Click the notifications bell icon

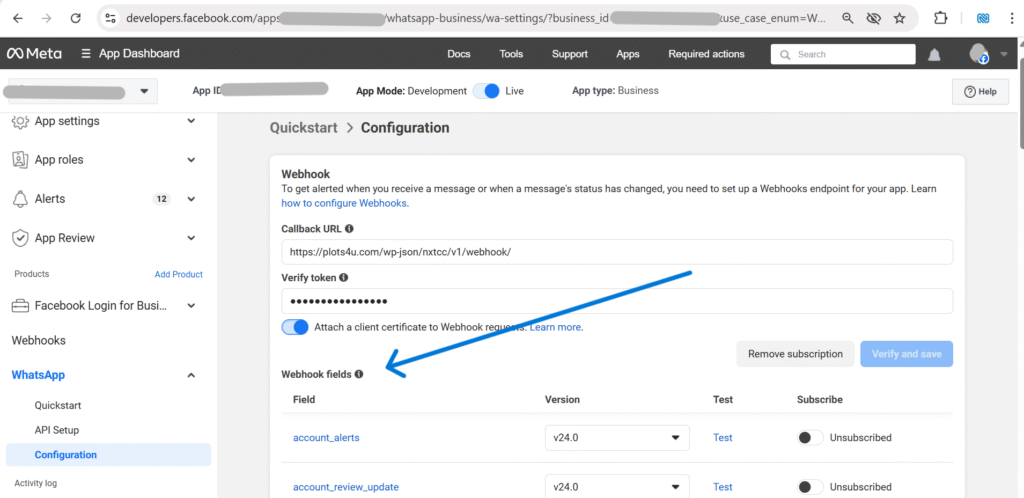click(x=934, y=54)
